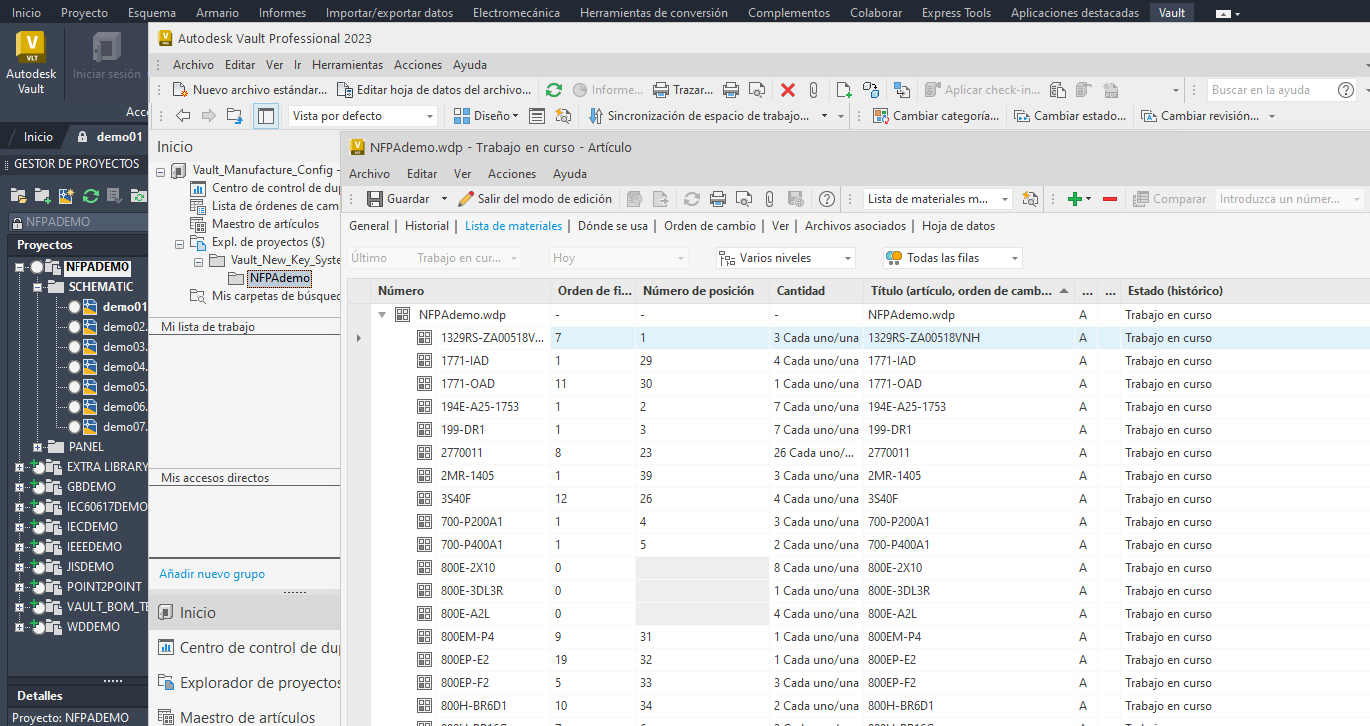Toggle the status circle beside demo02 drawing
This screenshot has height=726, width=1370.
point(74,327)
